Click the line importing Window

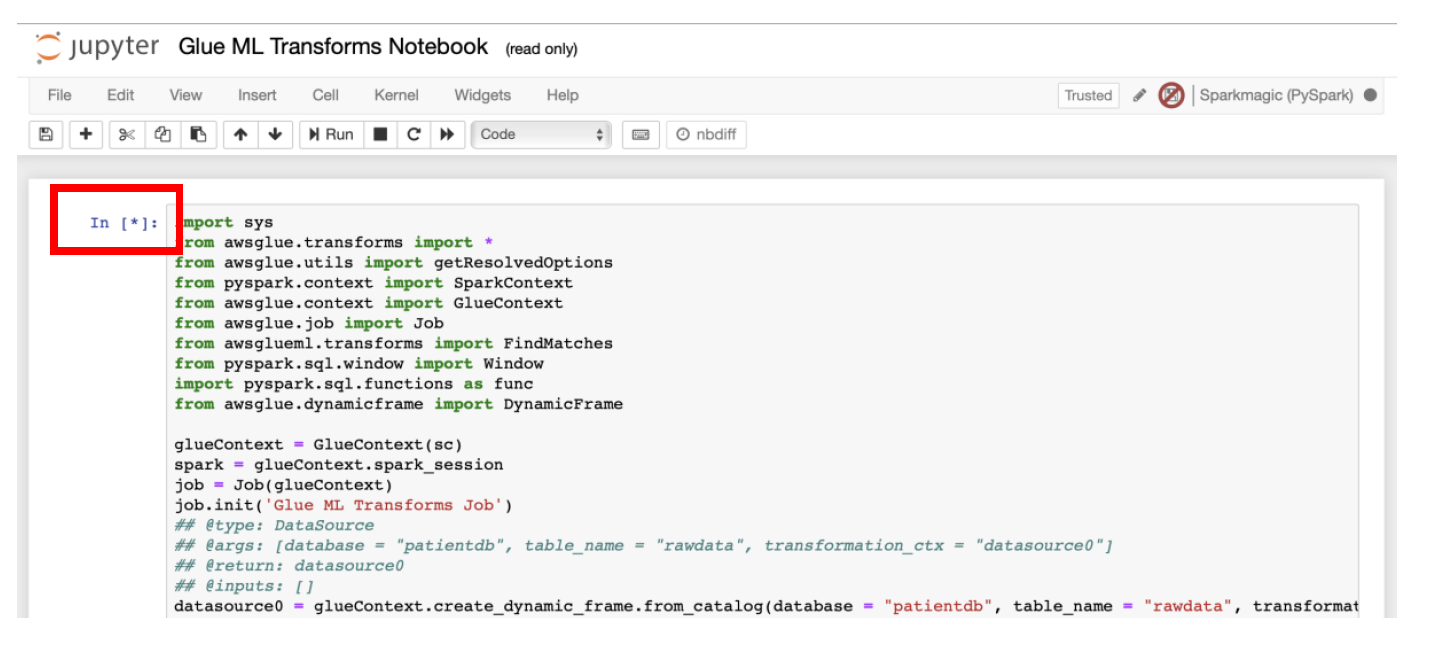point(359,363)
